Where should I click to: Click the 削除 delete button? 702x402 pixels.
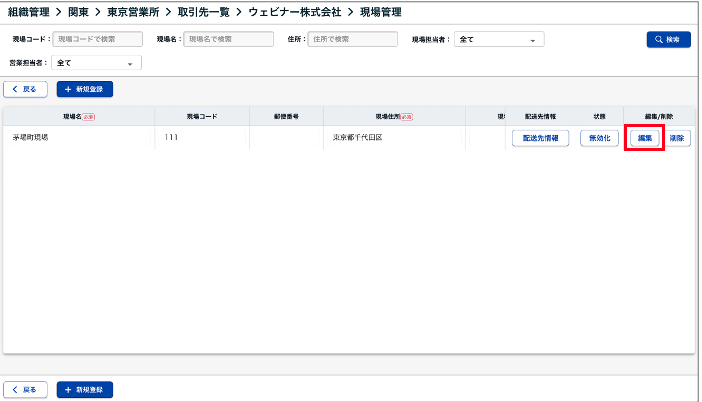click(677, 139)
